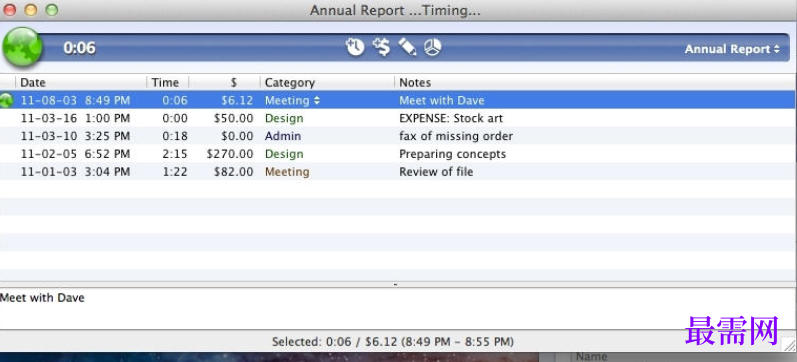This screenshot has height=362, width=797.
Task: Click the $50.00 amount cell
Action: pyautogui.click(x=234, y=118)
